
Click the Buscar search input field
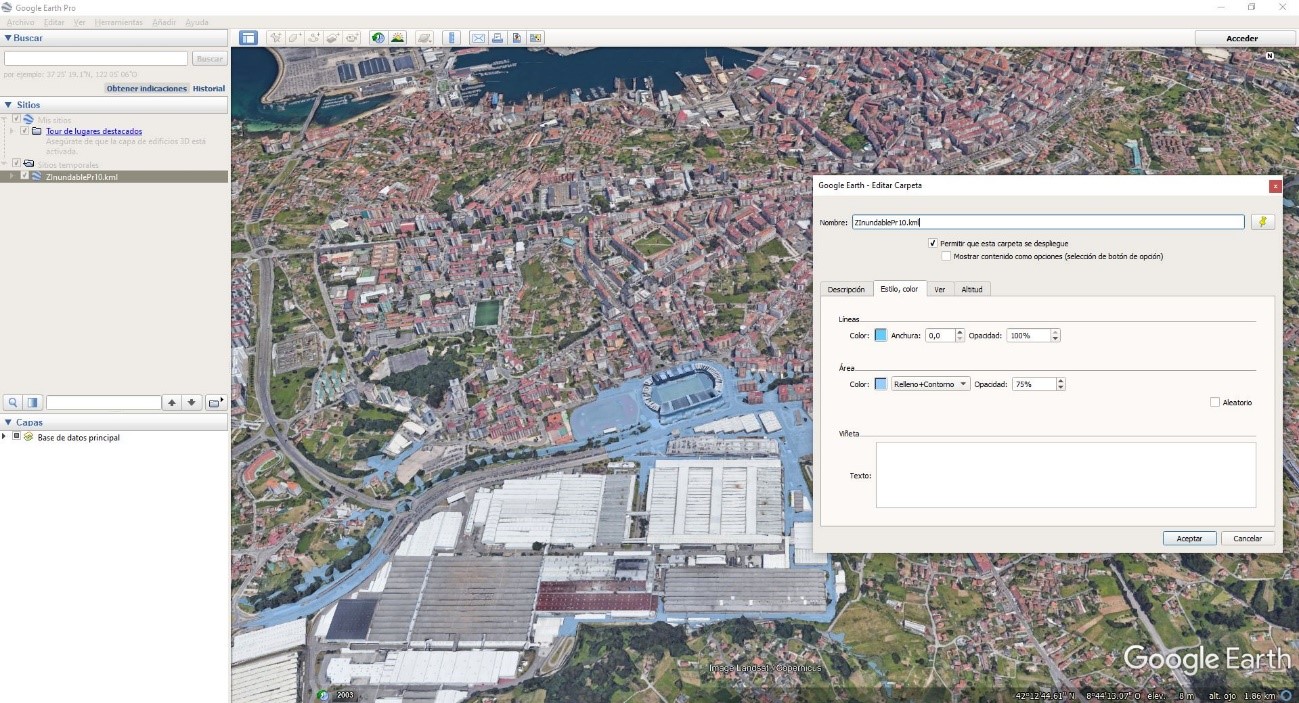96,59
